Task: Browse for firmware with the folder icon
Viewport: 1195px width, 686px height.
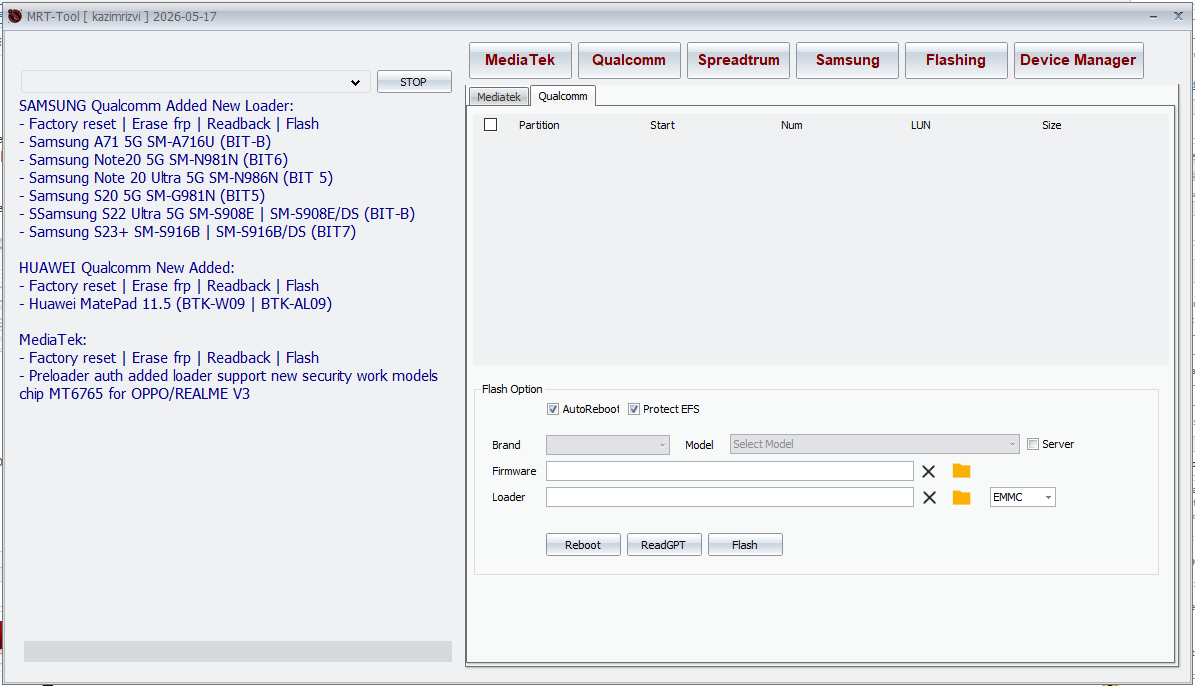Action: click(x=961, y=471)
